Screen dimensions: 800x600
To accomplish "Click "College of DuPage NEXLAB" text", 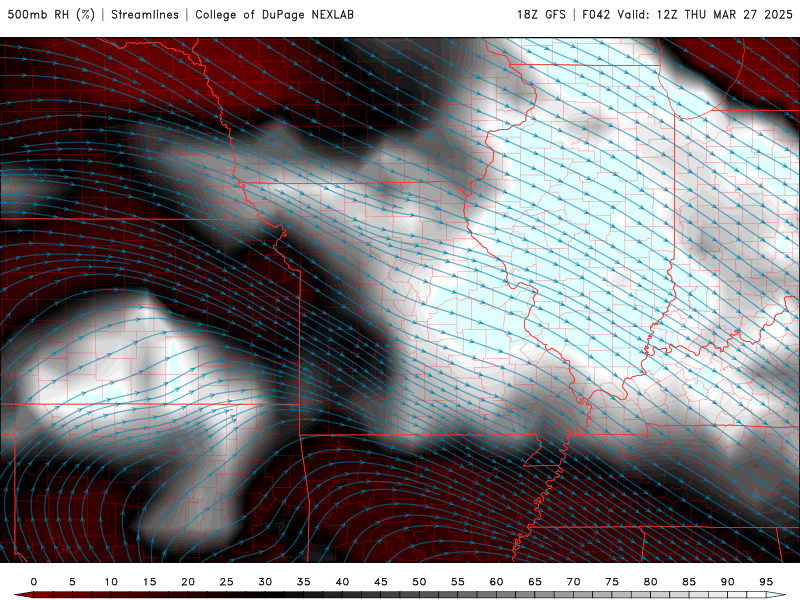I will click(274, 15).
